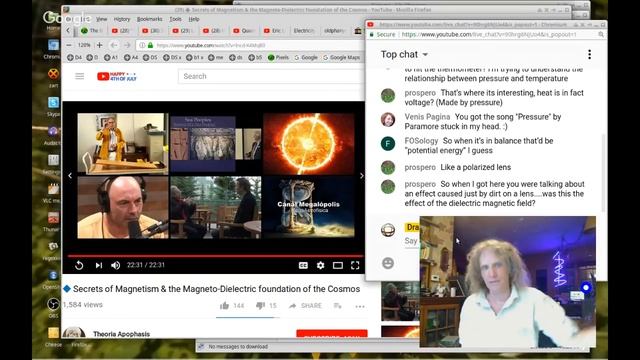Open the Chromium desktop shortcut

click(53, 48)
